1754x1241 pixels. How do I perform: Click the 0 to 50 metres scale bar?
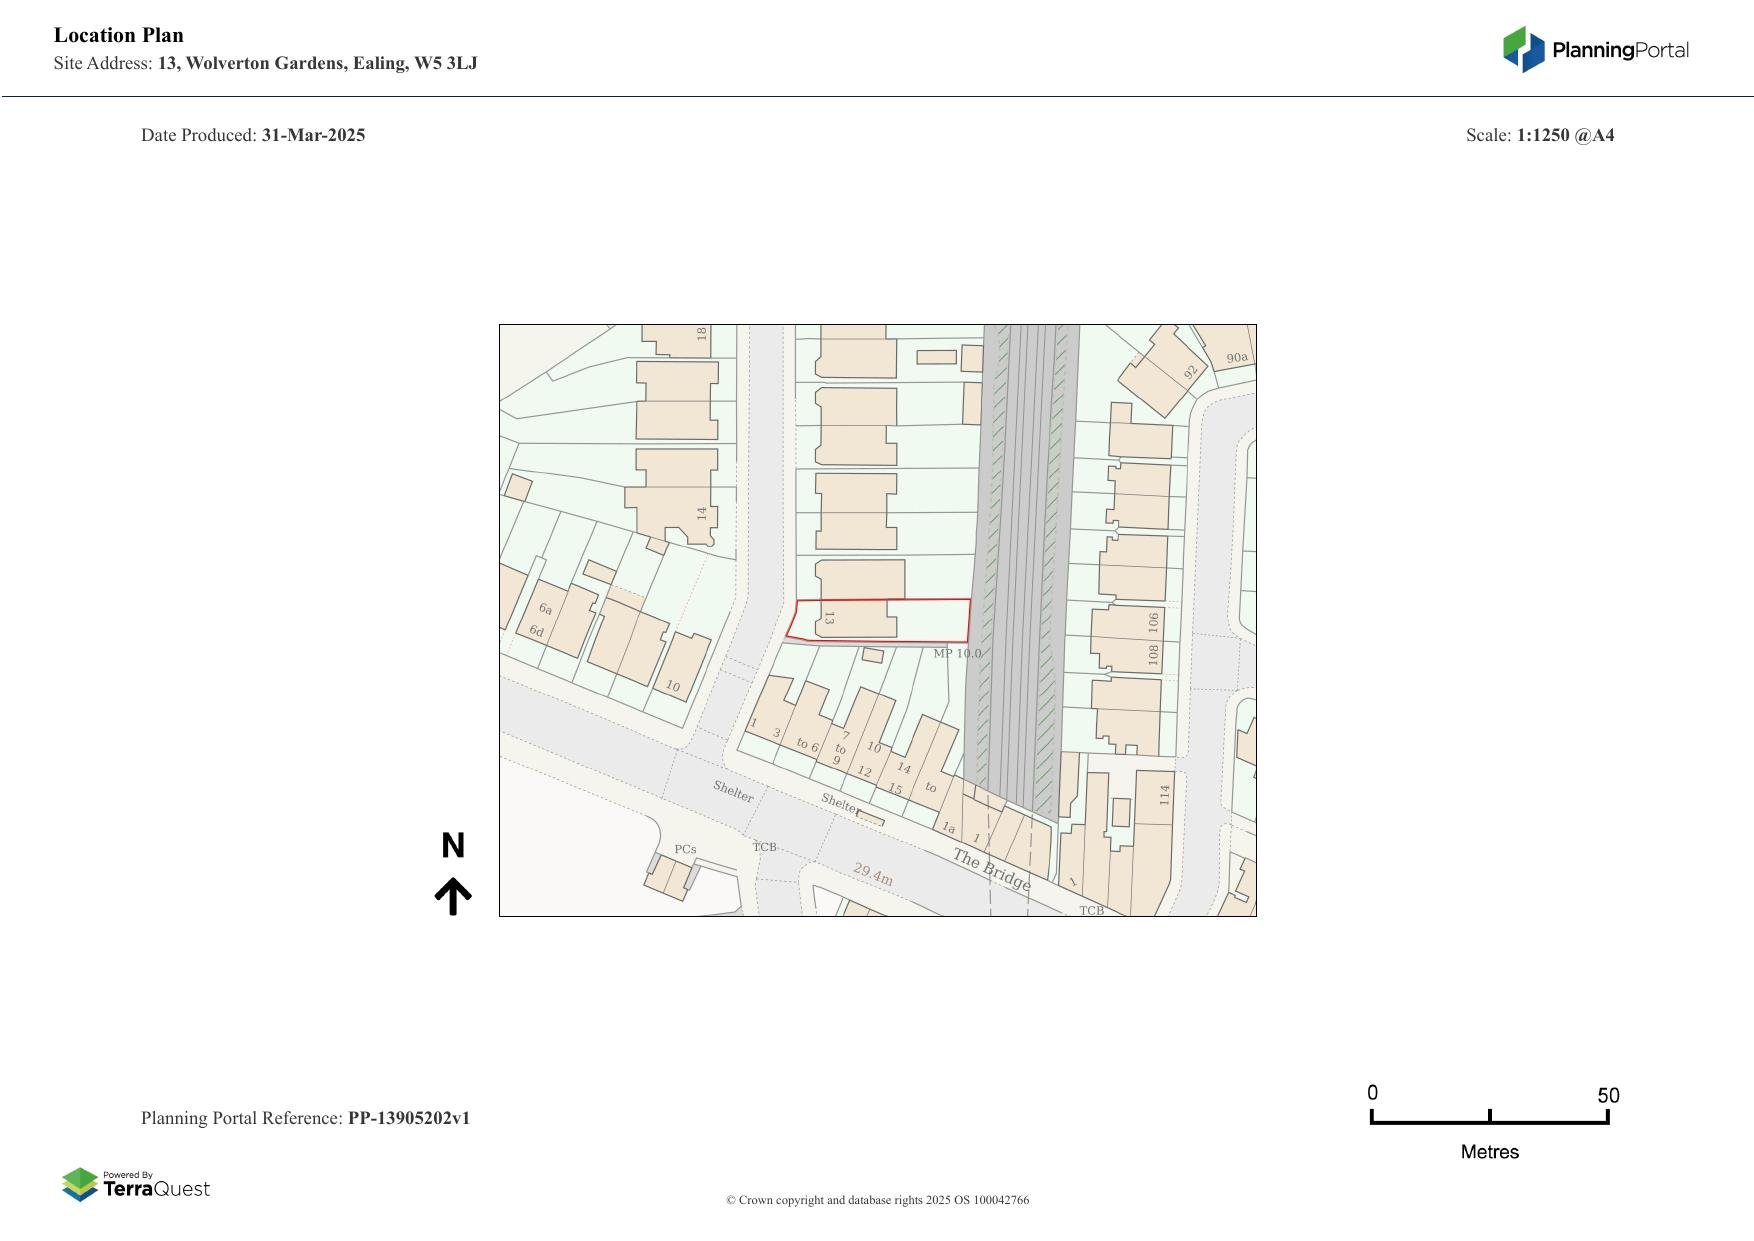[x=1489, y=1118]
